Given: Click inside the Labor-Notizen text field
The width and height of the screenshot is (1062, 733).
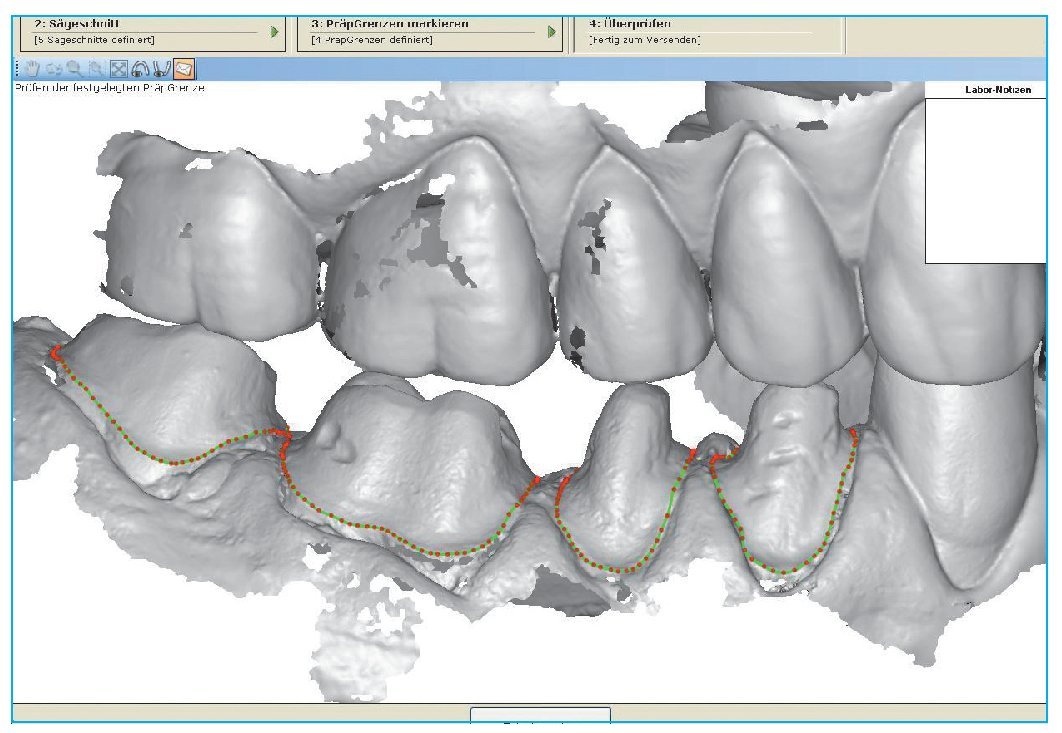Looking at the screenshot, I should click(x=986, y=180).
